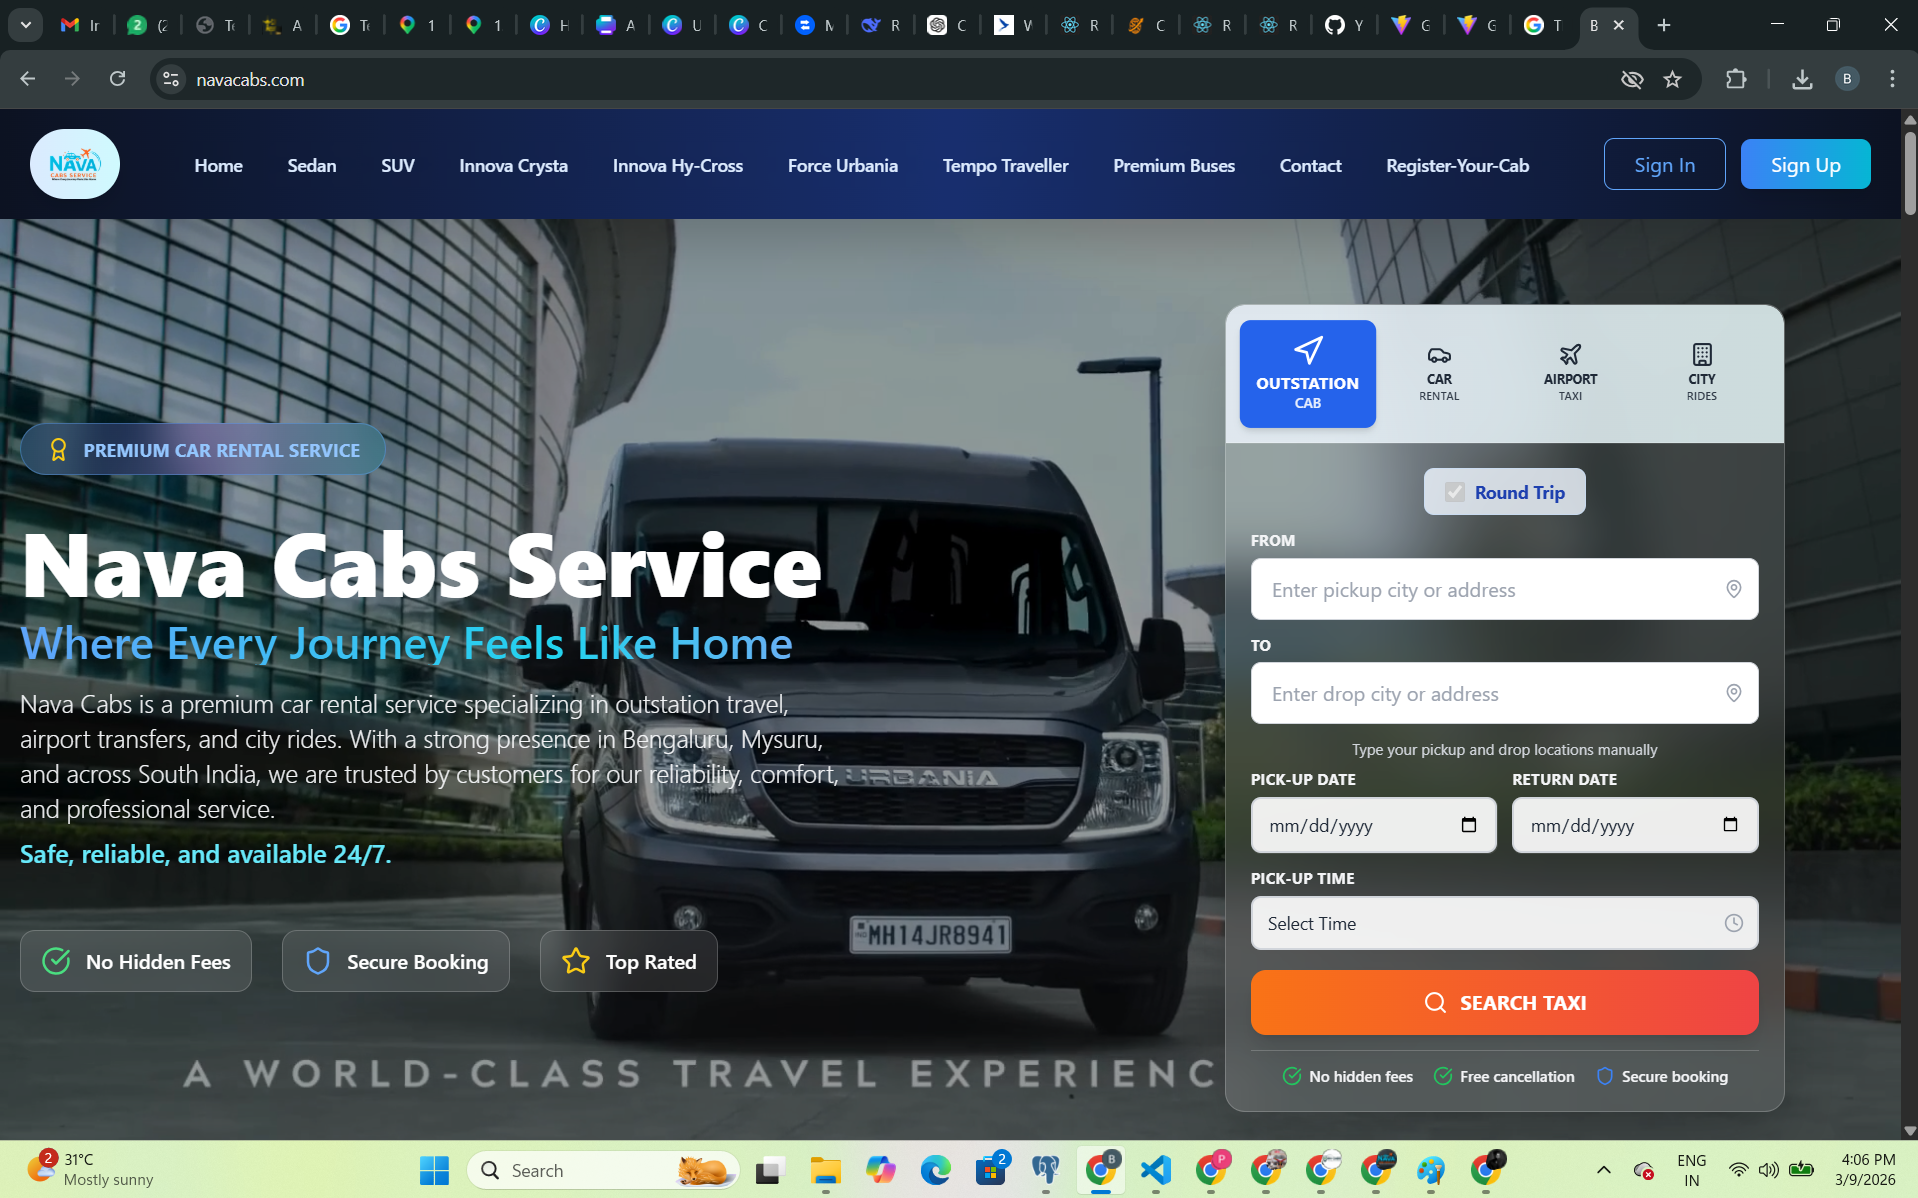Switch to the GitHub browser tab

(x=1344, y=25)
